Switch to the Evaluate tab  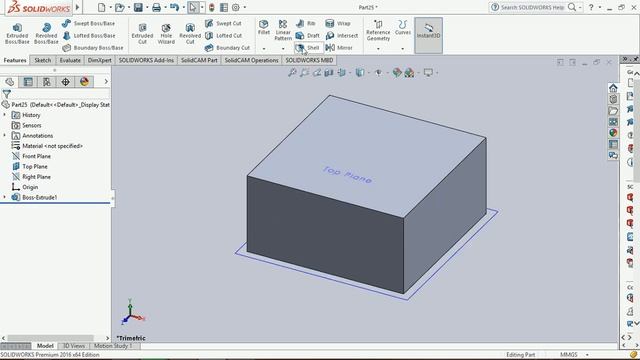pyautogui.click(x=70, y=60)
